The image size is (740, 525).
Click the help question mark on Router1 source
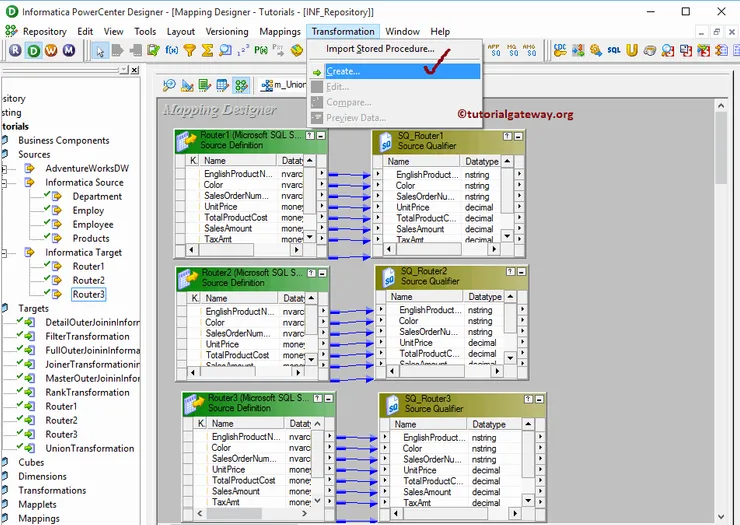pyautogui.click(x=310, y=136)
